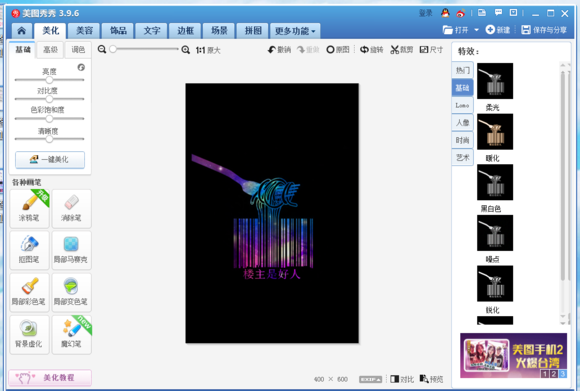Click 重做 redo in the toolbar

click(308, 50)
